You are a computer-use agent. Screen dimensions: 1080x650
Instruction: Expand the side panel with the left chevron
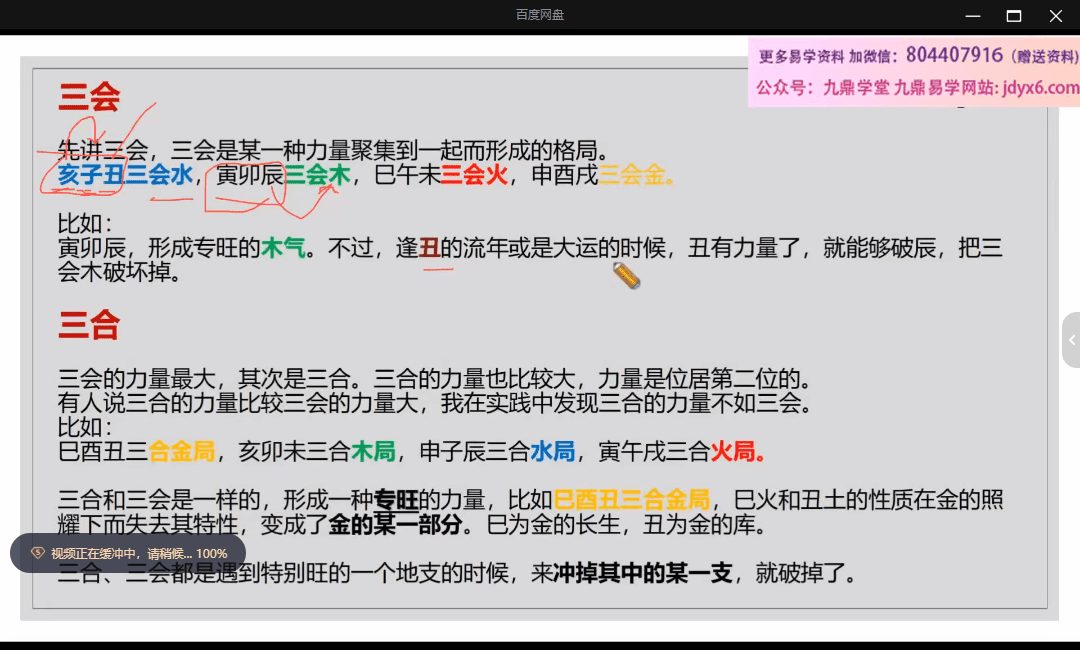point(1071,340)
